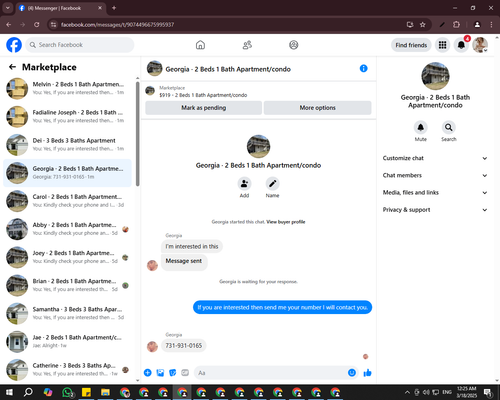Open the account profile picture menu
Viewport: 500px width, 400px height.
pos(480,45)
